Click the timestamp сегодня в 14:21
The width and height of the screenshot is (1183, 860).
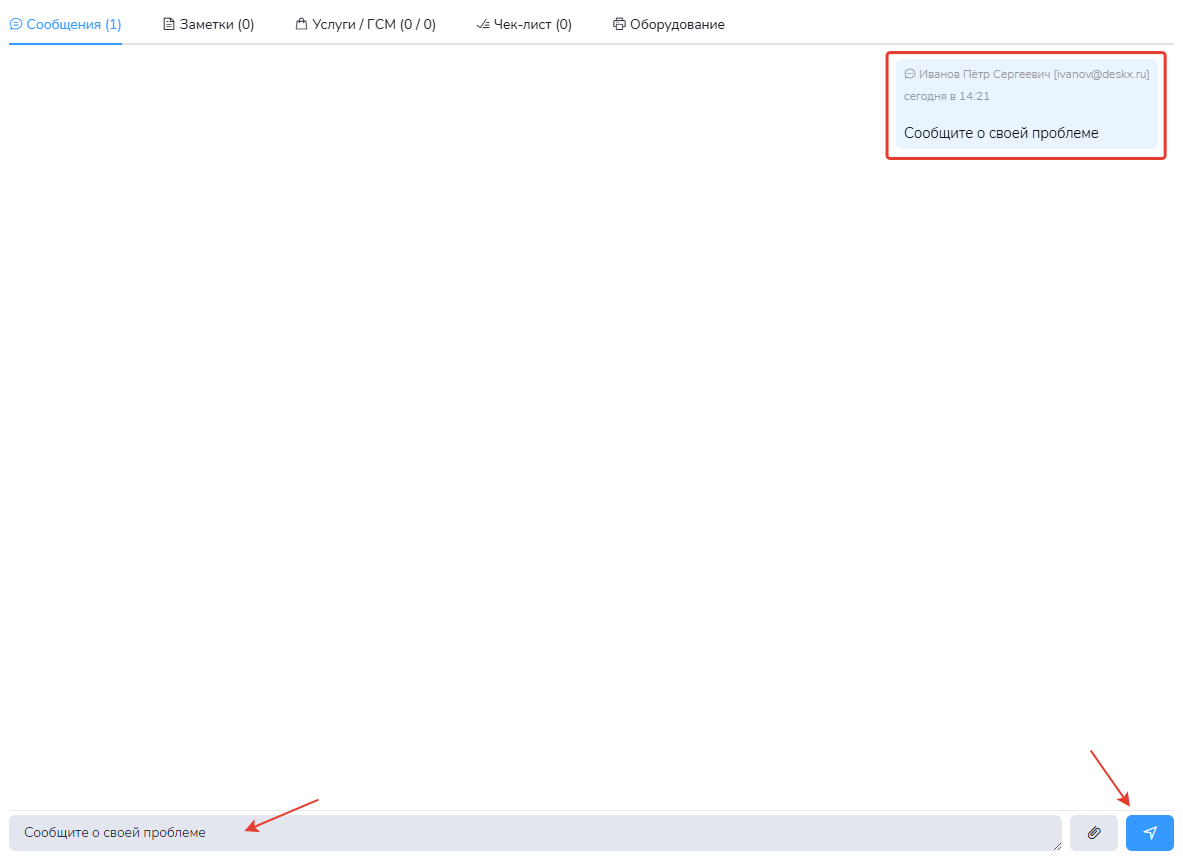click(946, 96)
